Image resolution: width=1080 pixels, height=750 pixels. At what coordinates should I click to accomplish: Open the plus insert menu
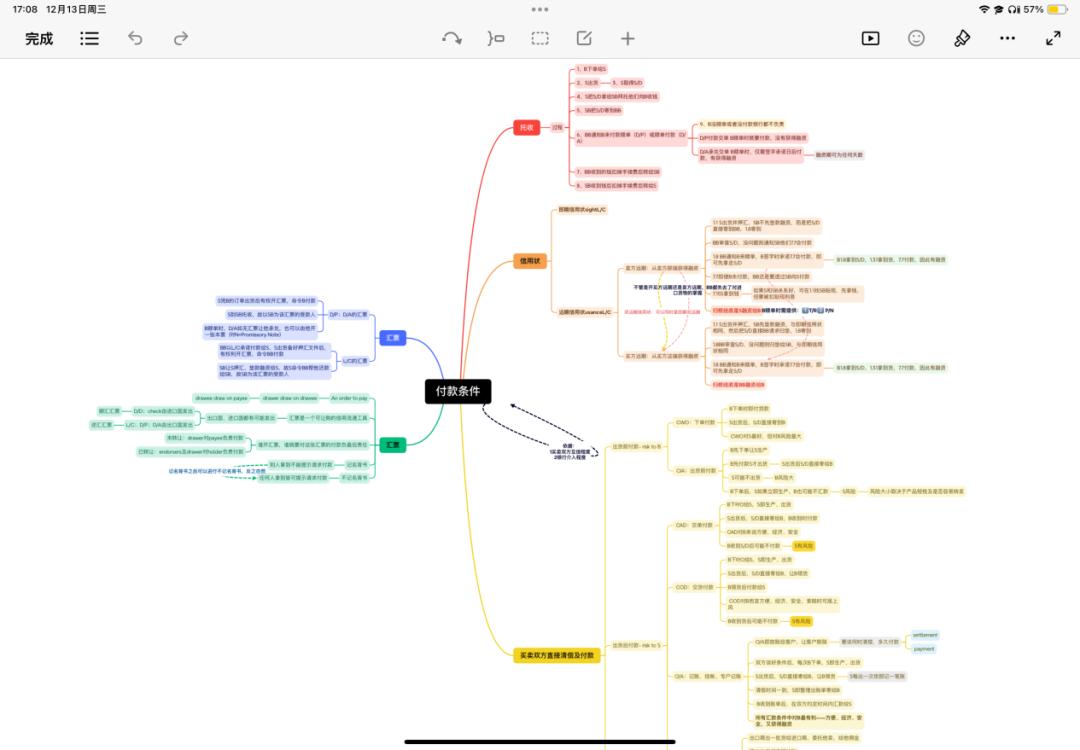pyautogui.click(x=627, y=39)
